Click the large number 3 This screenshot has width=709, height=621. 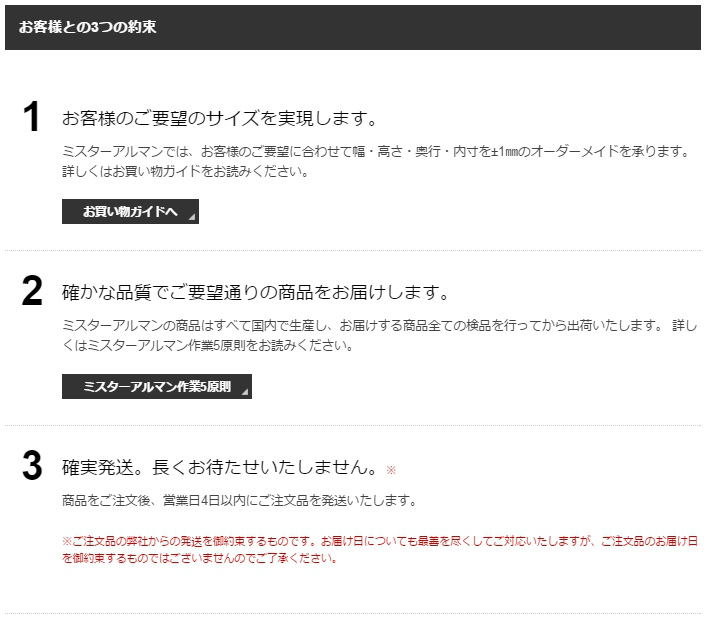click(32, 466)
